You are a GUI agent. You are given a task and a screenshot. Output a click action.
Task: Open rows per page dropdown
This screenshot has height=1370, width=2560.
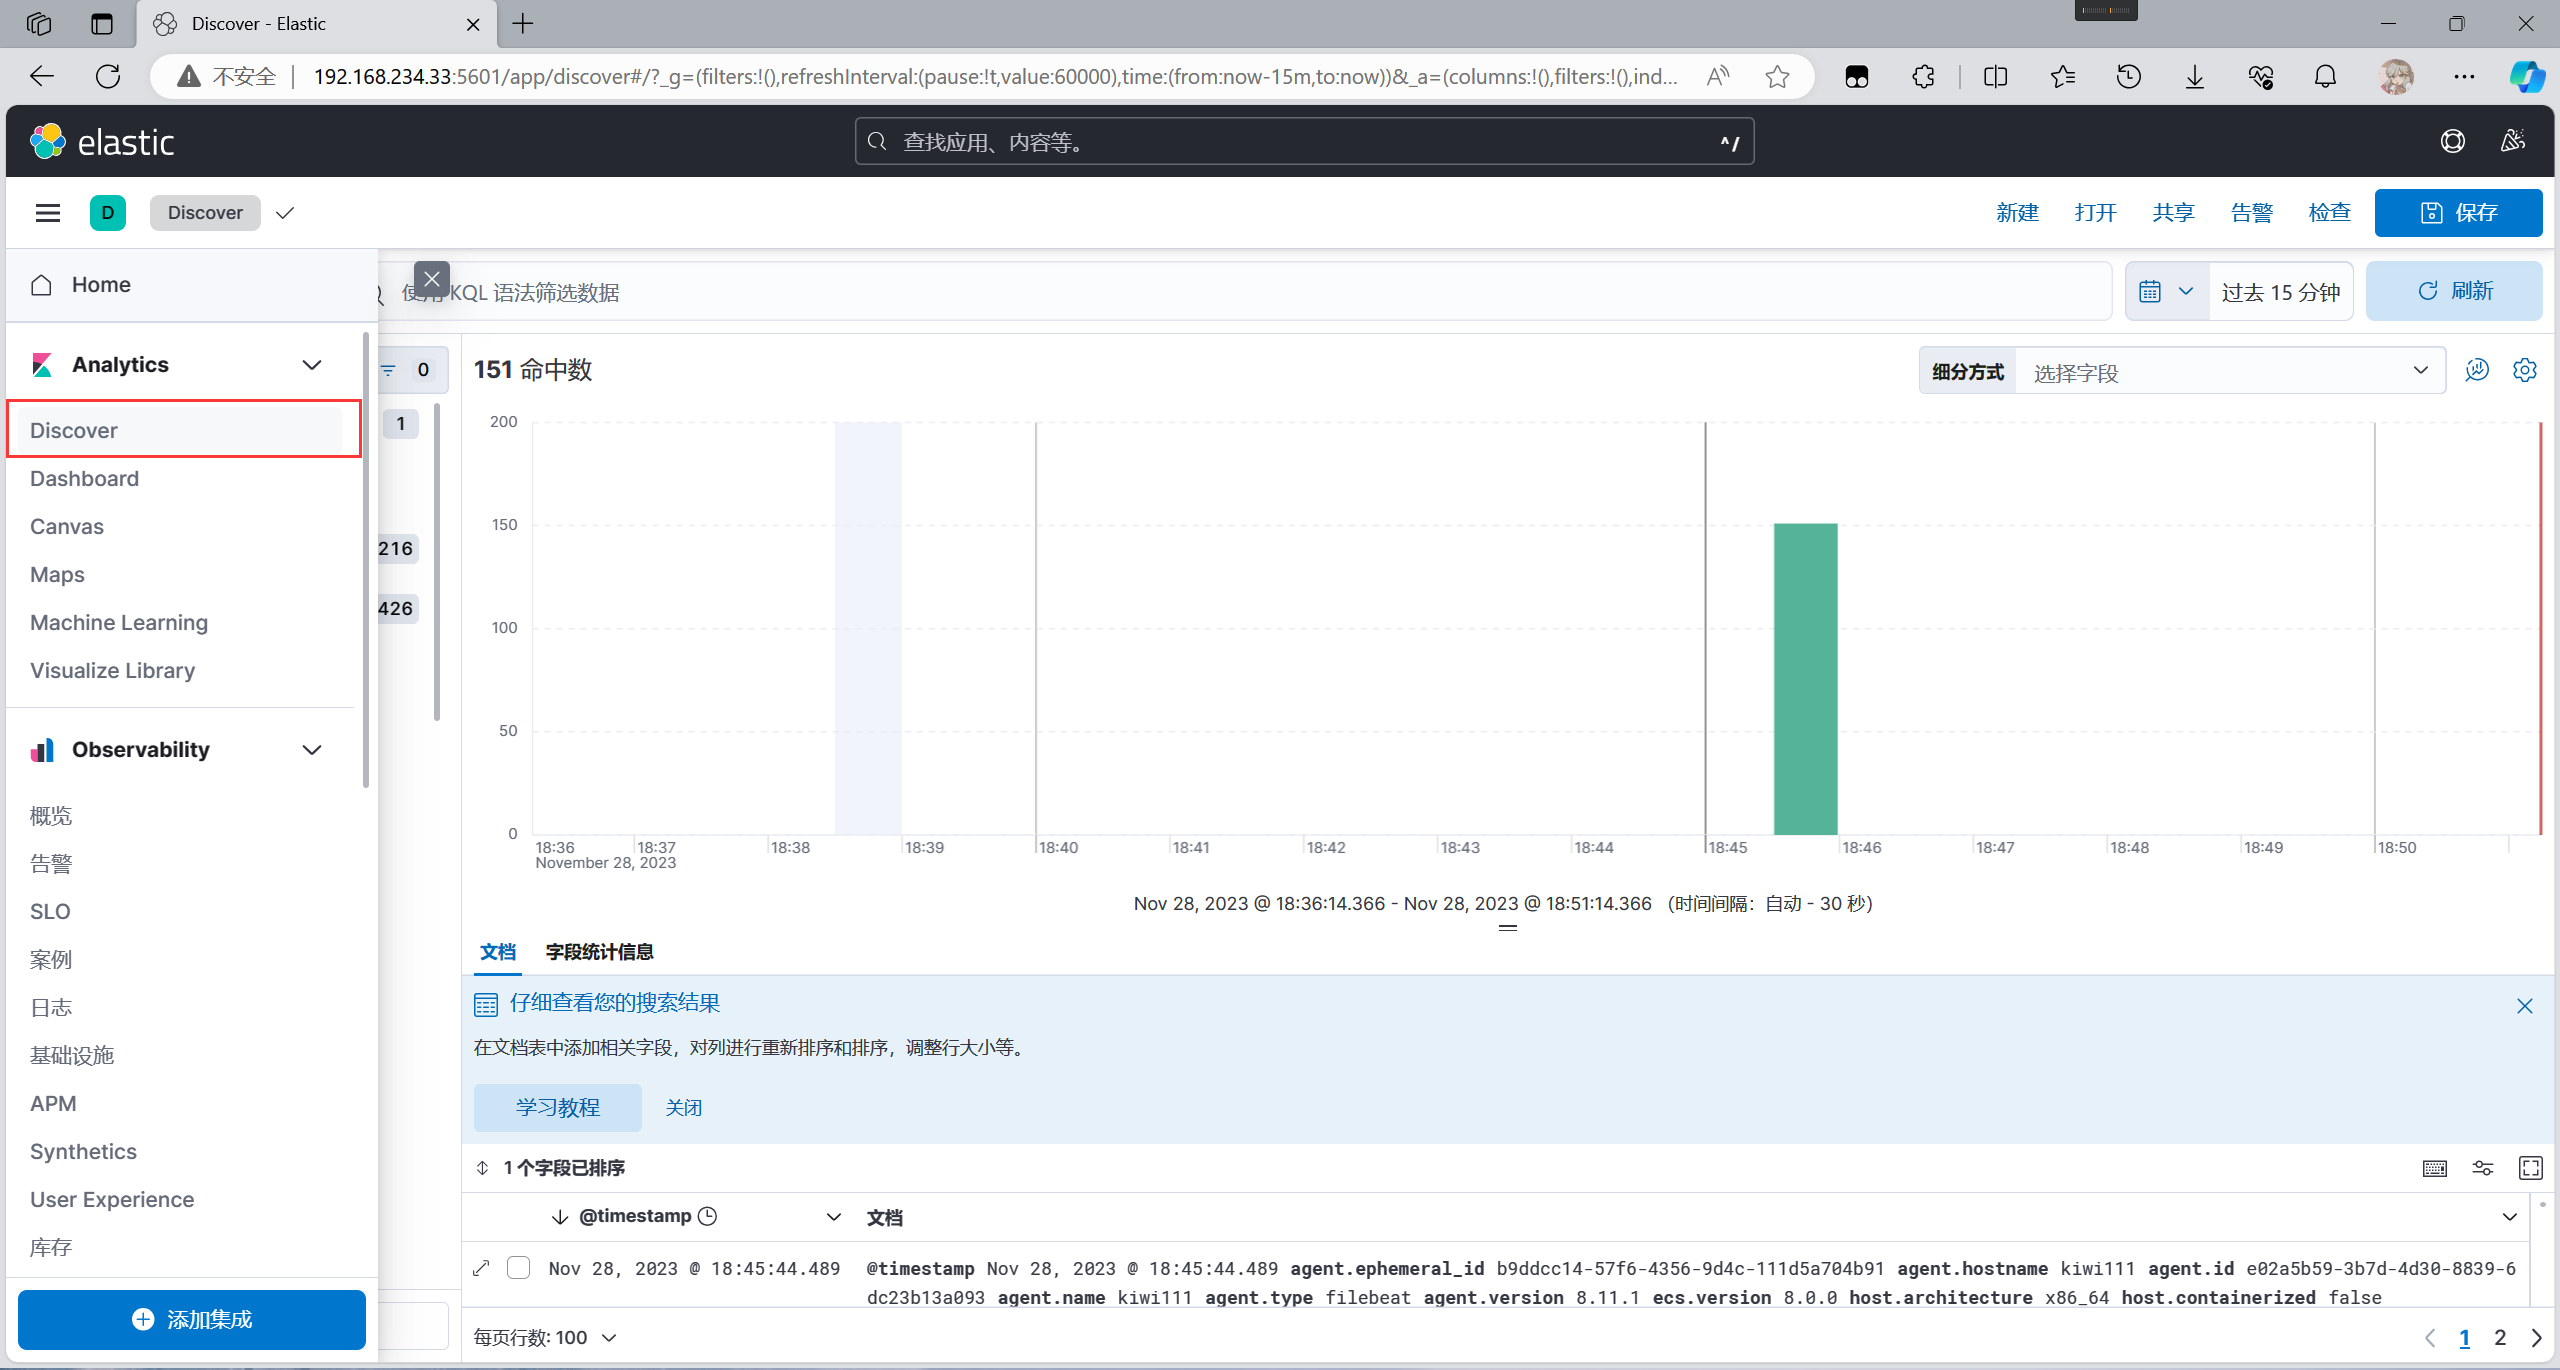545,1338
